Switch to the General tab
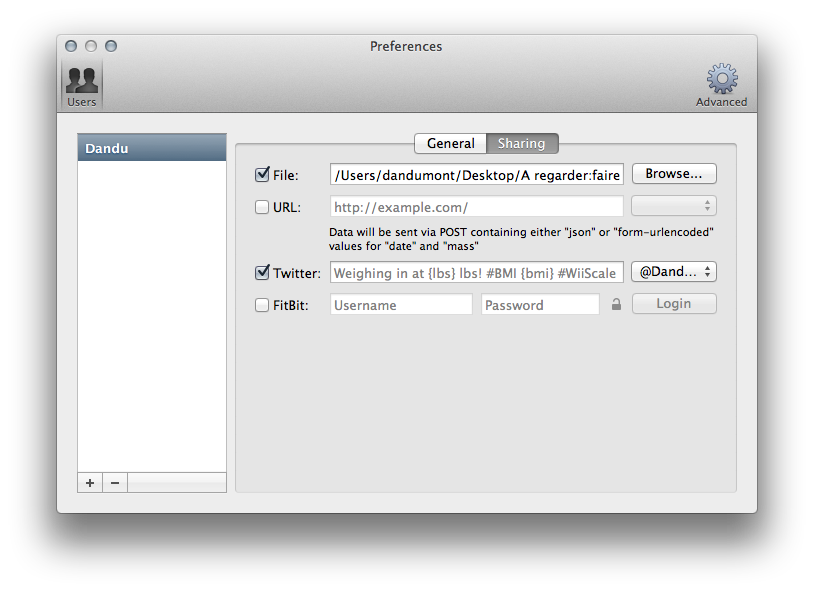The width and height of the screenshot is (814, 592). tap(450, 143)
